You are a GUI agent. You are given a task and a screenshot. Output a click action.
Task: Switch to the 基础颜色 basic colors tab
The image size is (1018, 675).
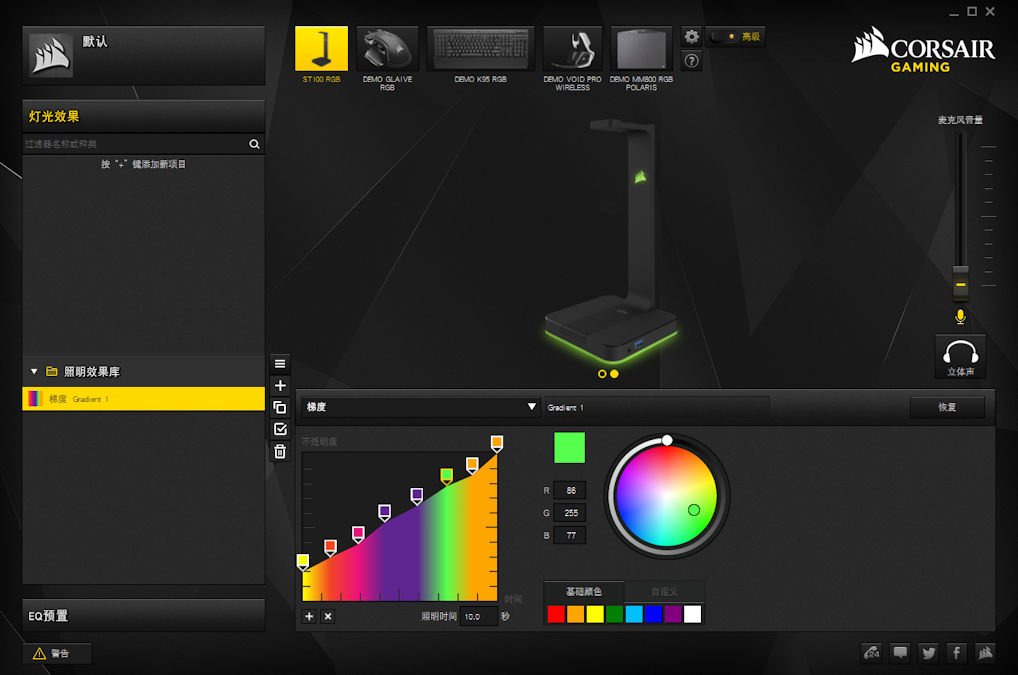[584, 591]
